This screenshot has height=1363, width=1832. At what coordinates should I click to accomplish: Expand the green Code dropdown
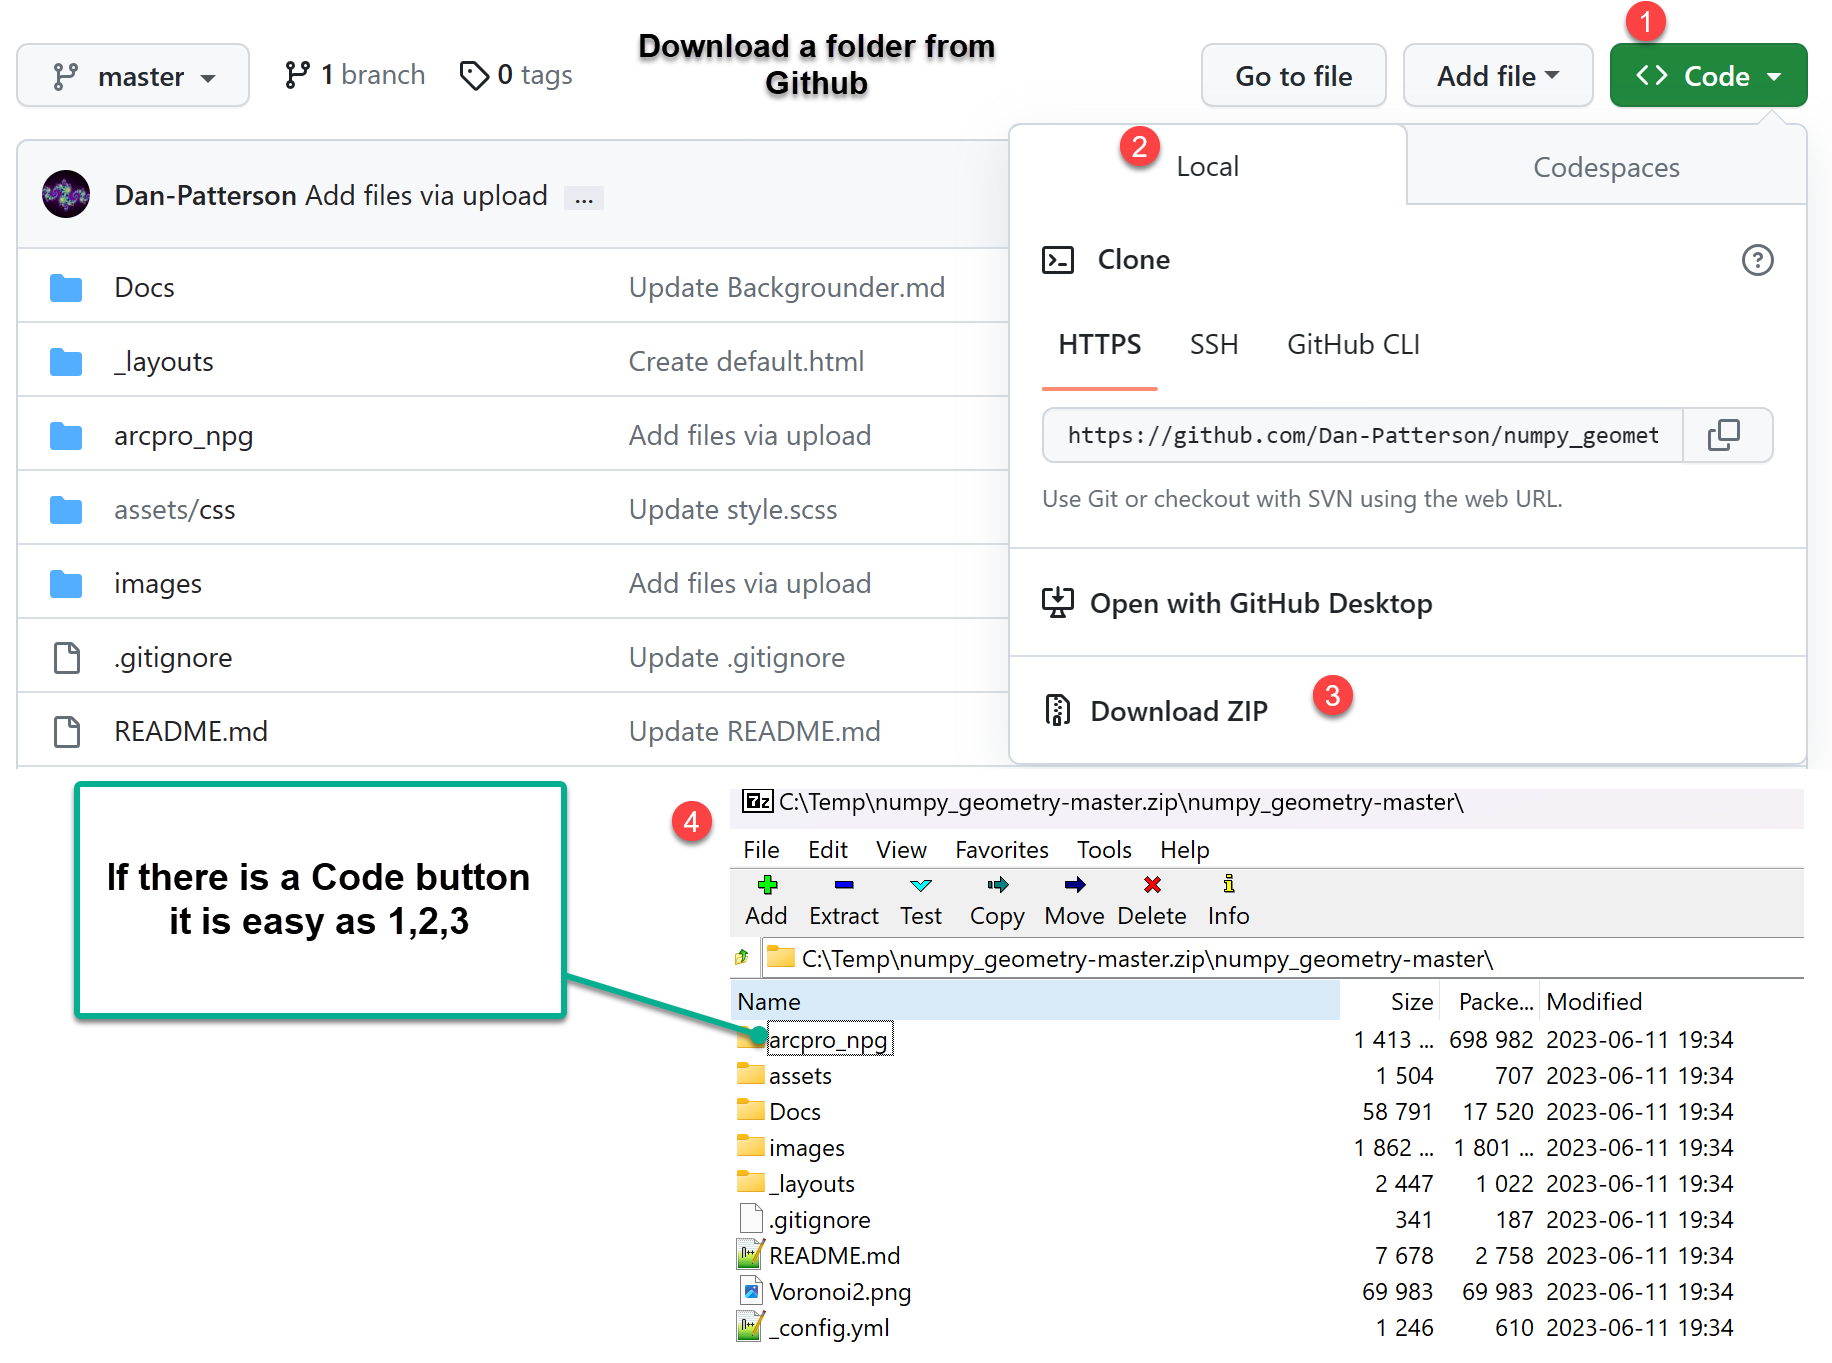[1708, 75]
